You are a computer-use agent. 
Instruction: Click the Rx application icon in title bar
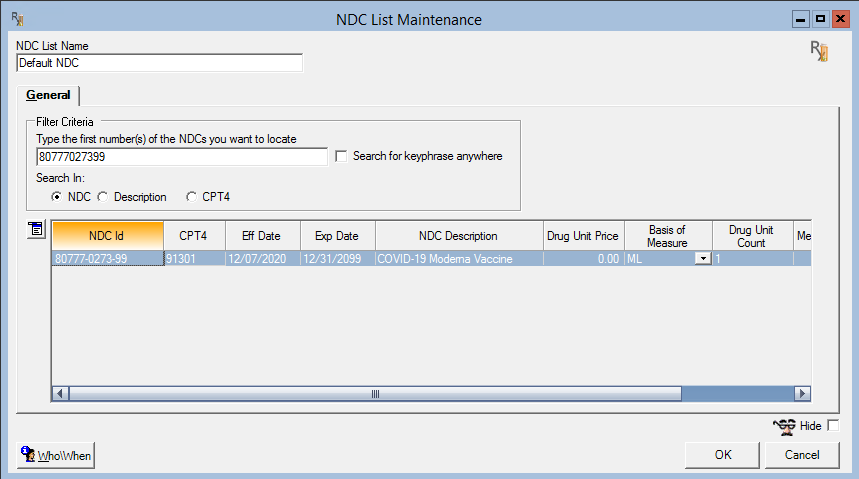[18, 19]
